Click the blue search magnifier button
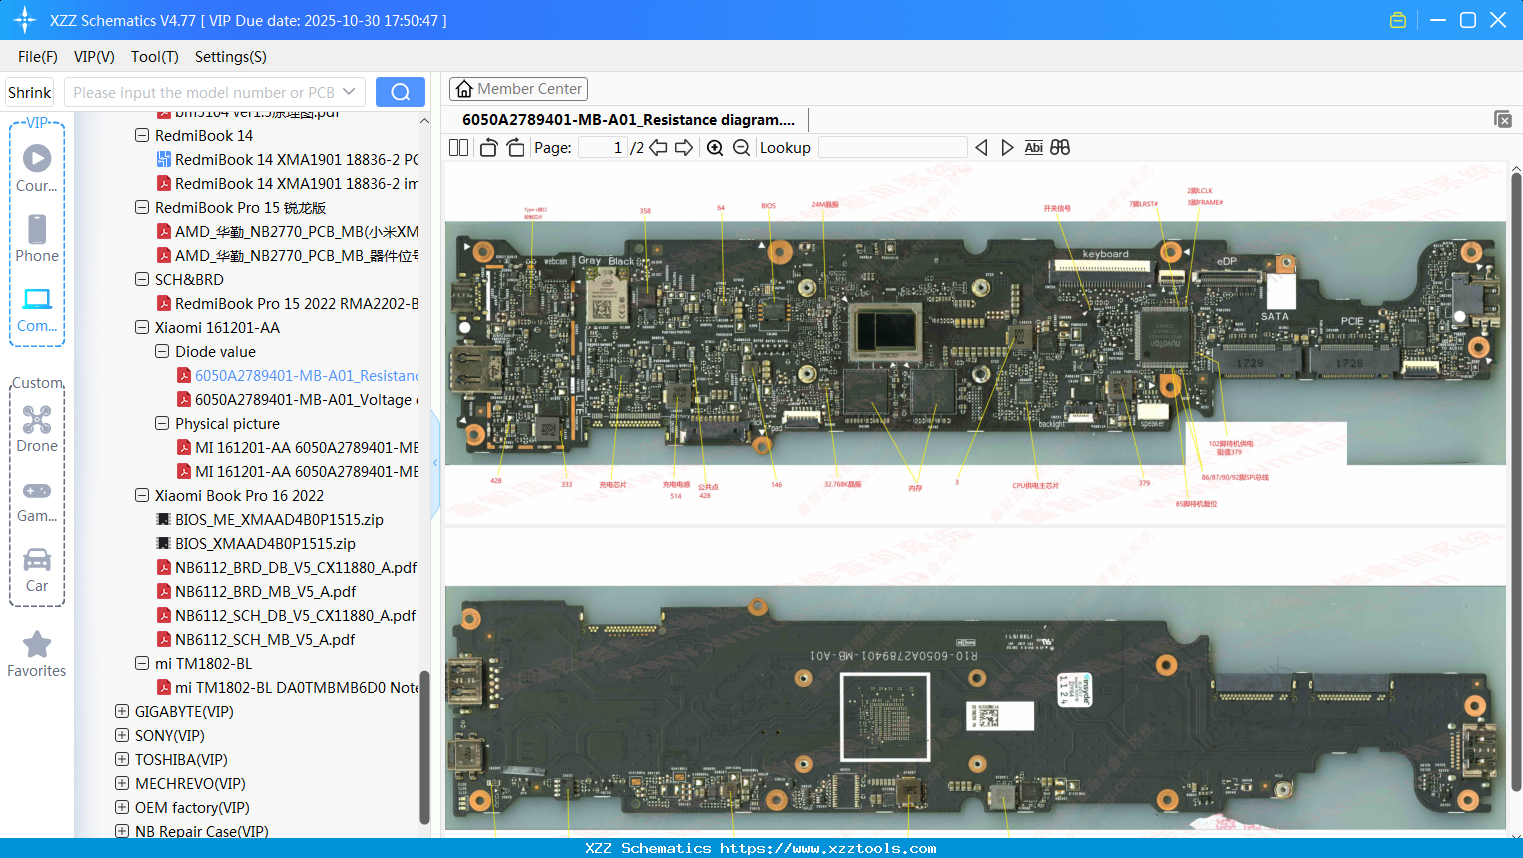 (x=400, y=92)
